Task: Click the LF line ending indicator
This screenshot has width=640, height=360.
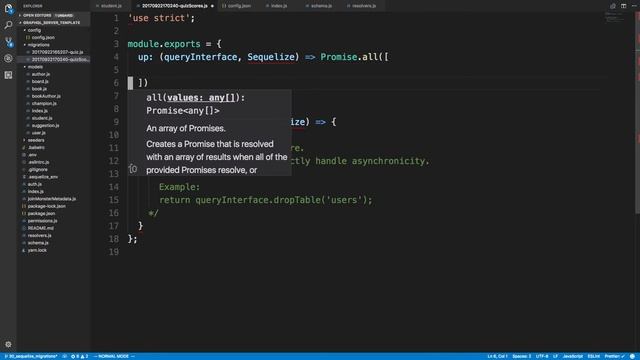Action: click(x=555, y=356)
